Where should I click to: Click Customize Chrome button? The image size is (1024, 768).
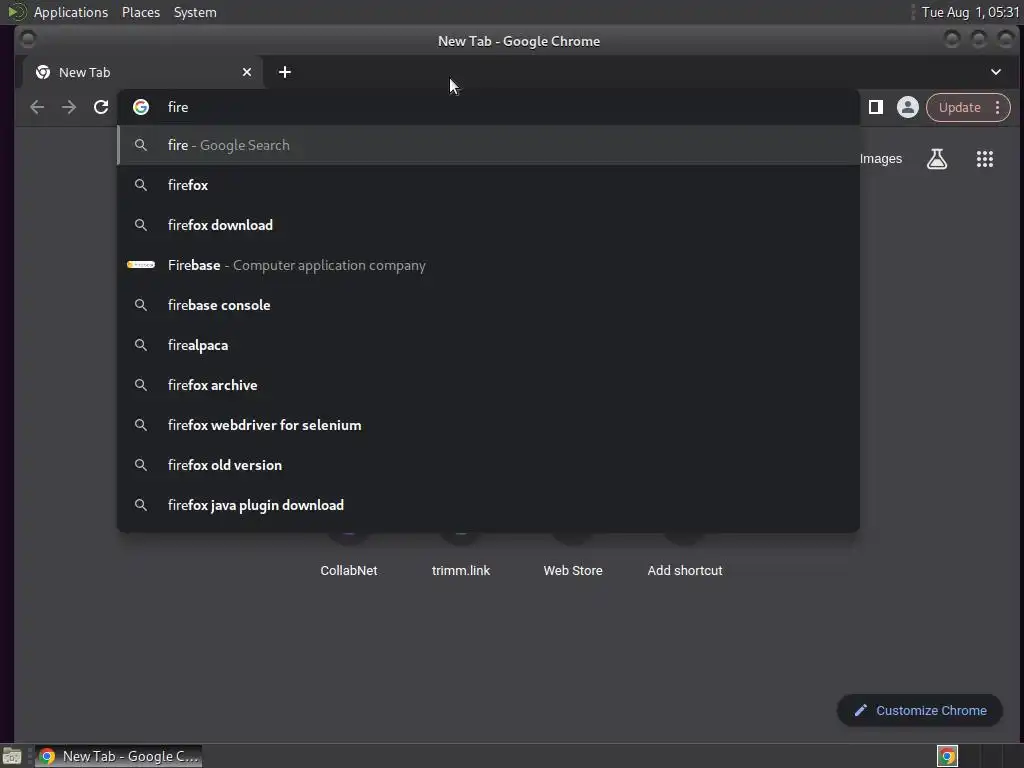(x=920, y=710)
